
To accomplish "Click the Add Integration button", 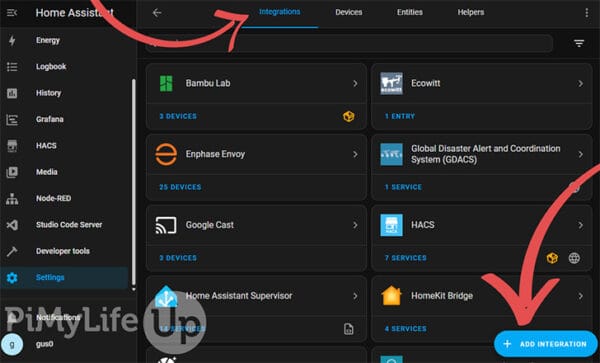I will [546, 344].
